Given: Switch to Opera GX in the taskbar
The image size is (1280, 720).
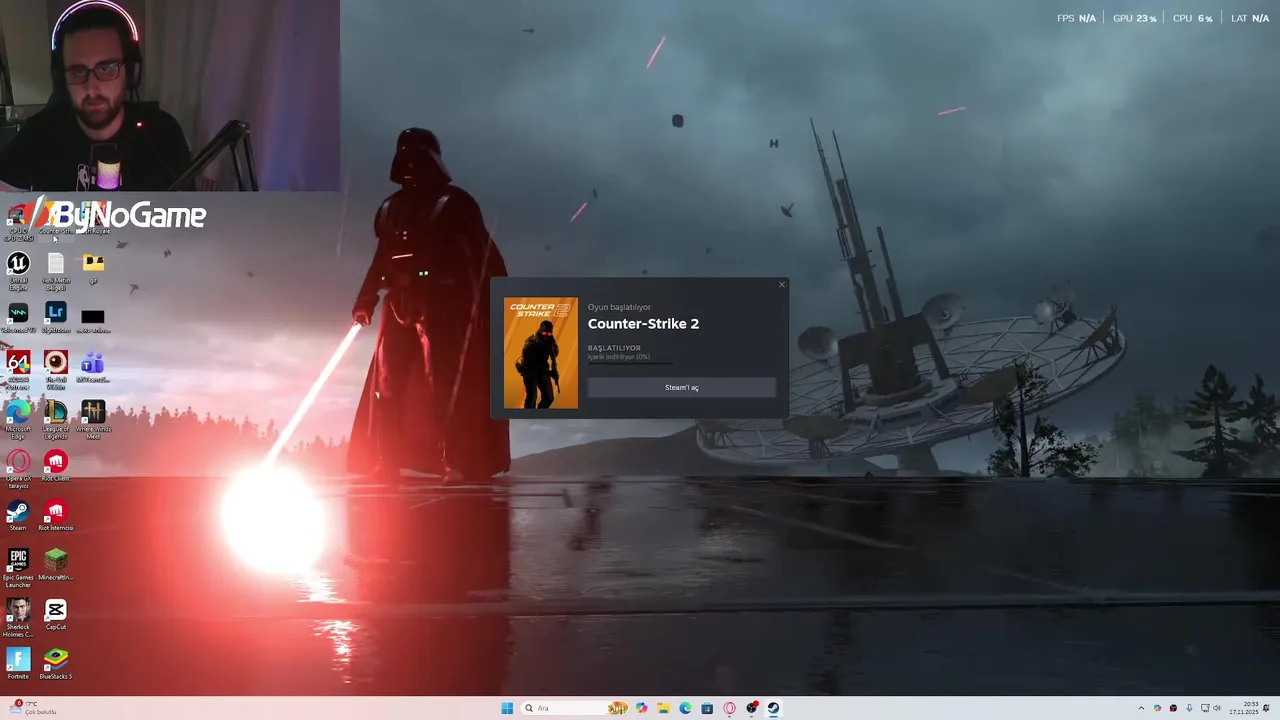Looking at the screenshot, I should point(729,708).
